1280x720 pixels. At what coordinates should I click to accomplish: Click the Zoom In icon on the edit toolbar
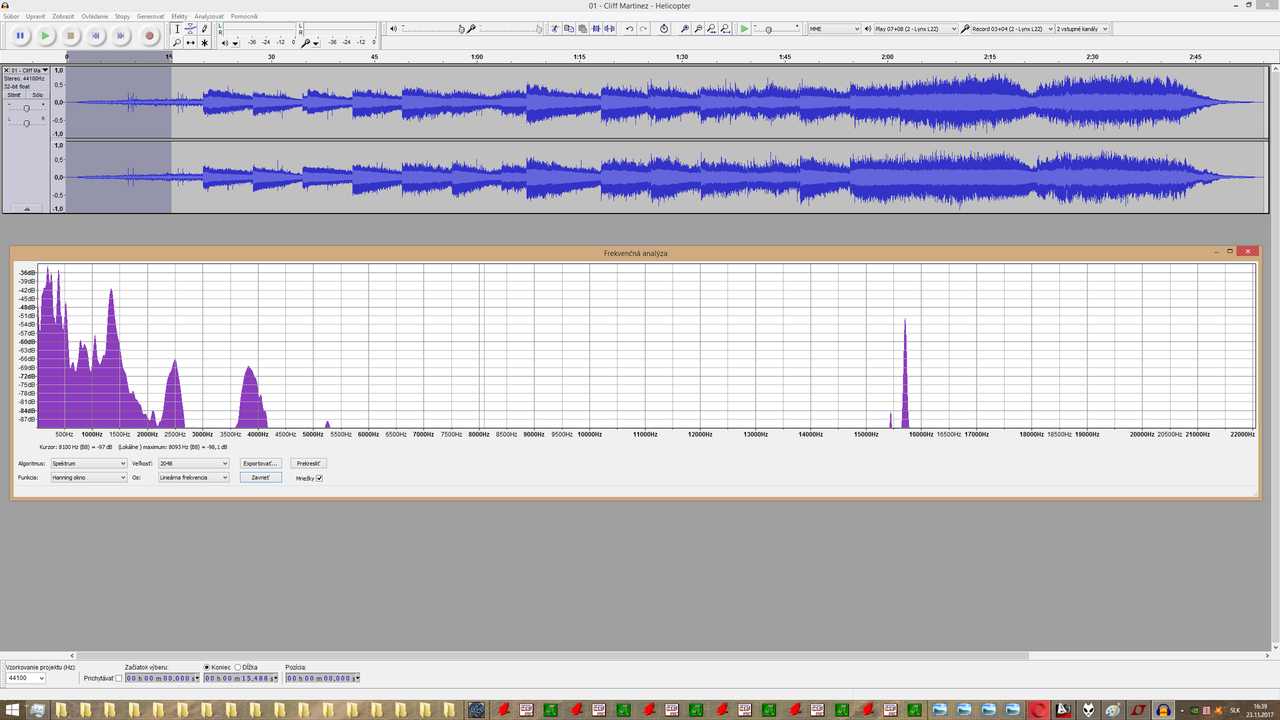click(x=685, y=28)
